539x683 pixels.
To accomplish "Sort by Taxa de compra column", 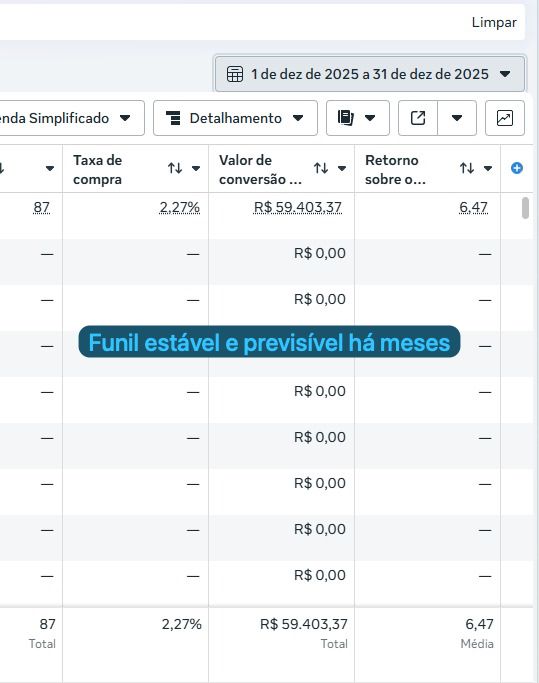I will click(175, 168).
